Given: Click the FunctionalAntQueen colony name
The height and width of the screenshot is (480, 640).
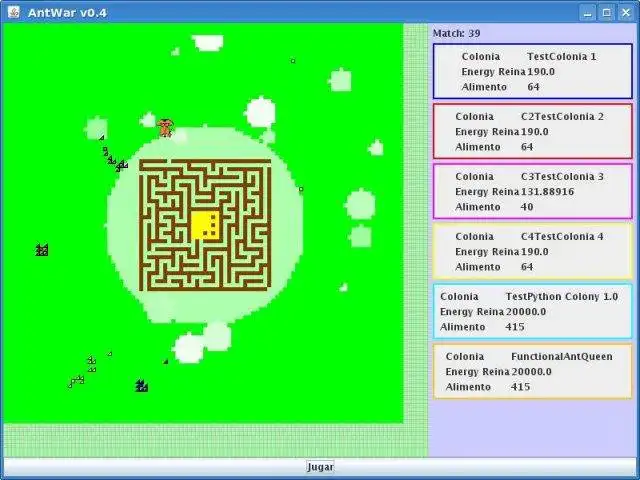Looking at the screenshot, I should point(562,356).
